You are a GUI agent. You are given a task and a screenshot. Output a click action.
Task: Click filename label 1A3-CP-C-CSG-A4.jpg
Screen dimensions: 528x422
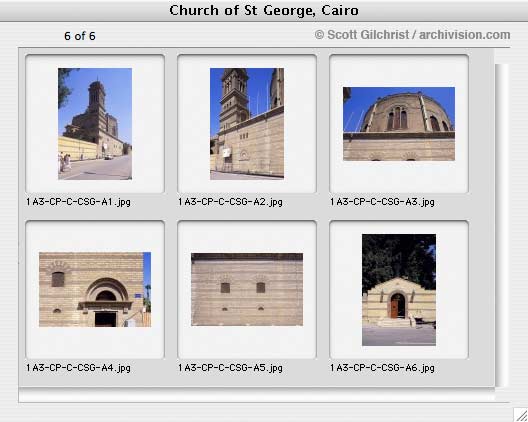click(x=78, y=368)
